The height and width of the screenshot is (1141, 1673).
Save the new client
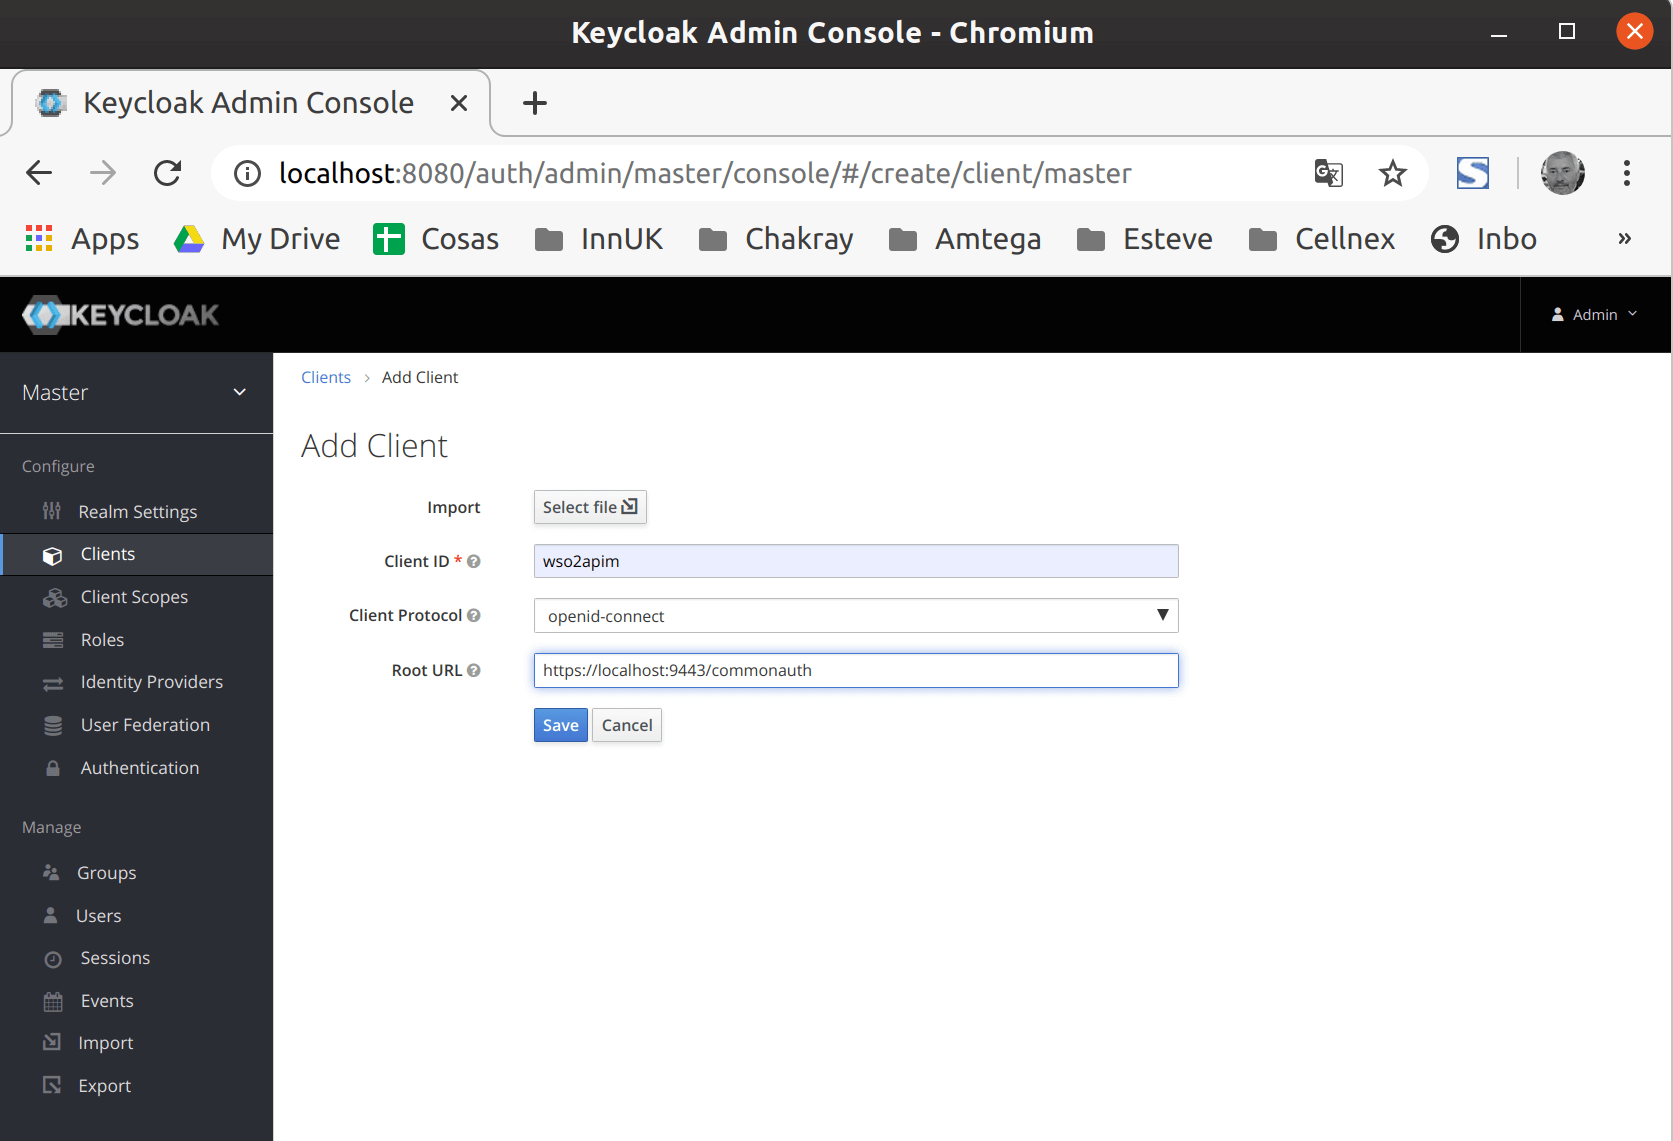pos(560,725)
